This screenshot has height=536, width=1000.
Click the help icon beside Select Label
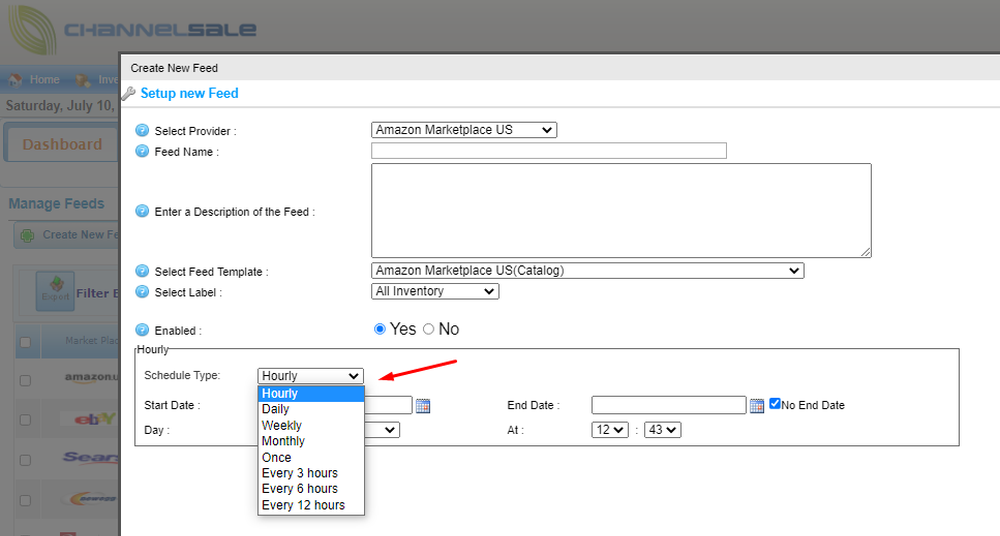pos(142,293)
